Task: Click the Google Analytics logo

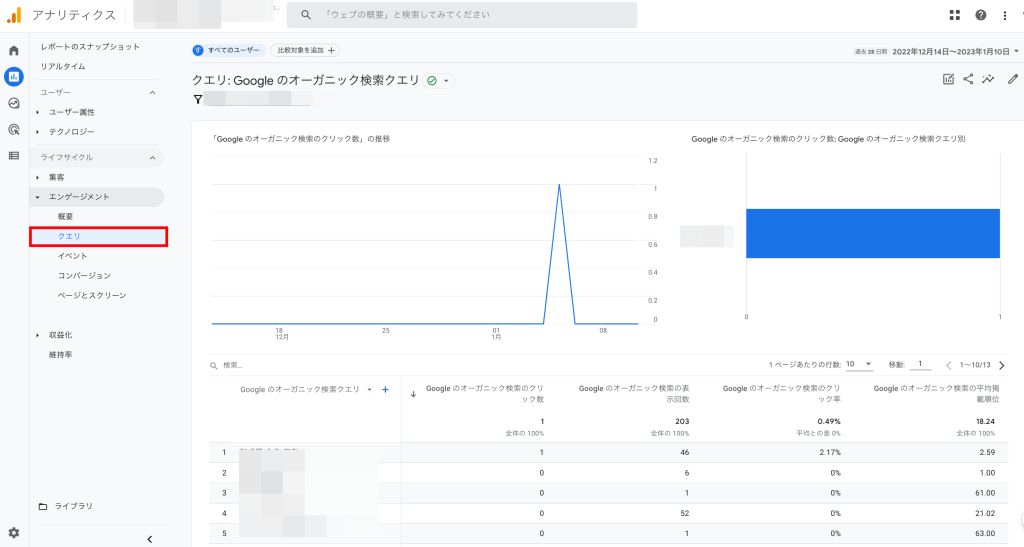Action: tap(14, 14)
